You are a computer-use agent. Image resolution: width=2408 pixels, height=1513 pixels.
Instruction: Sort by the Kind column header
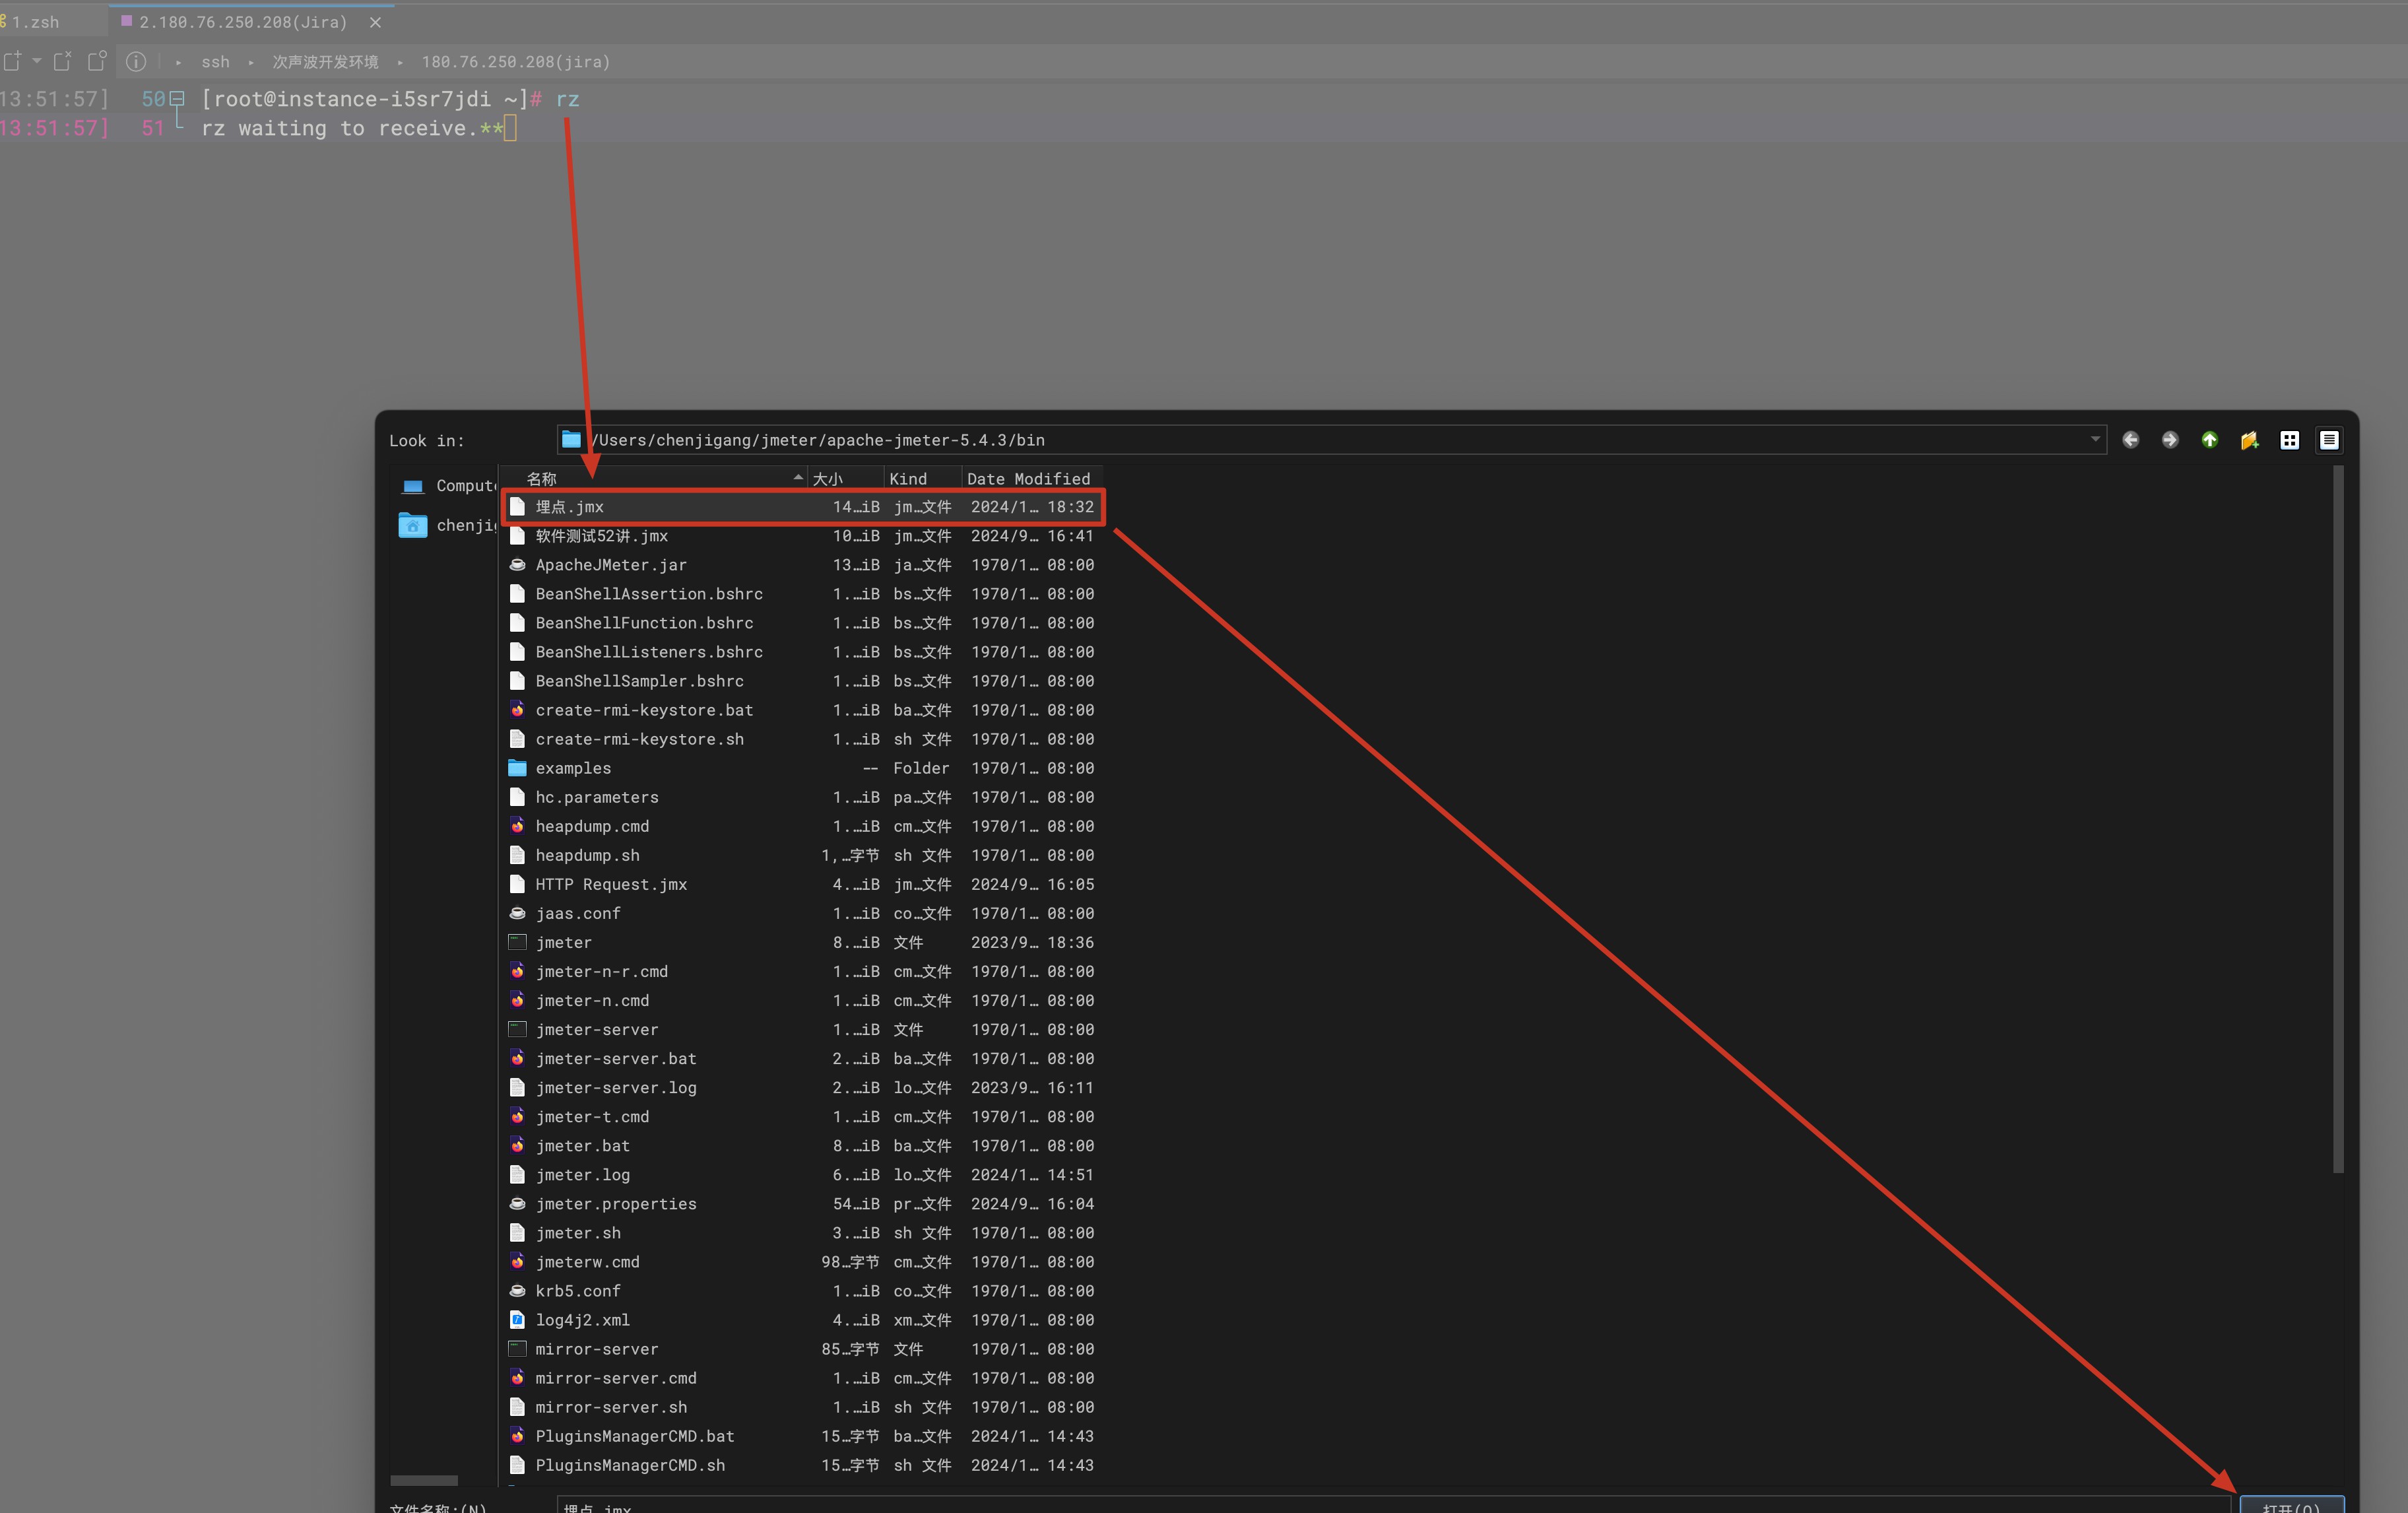(x=922, y=479)
